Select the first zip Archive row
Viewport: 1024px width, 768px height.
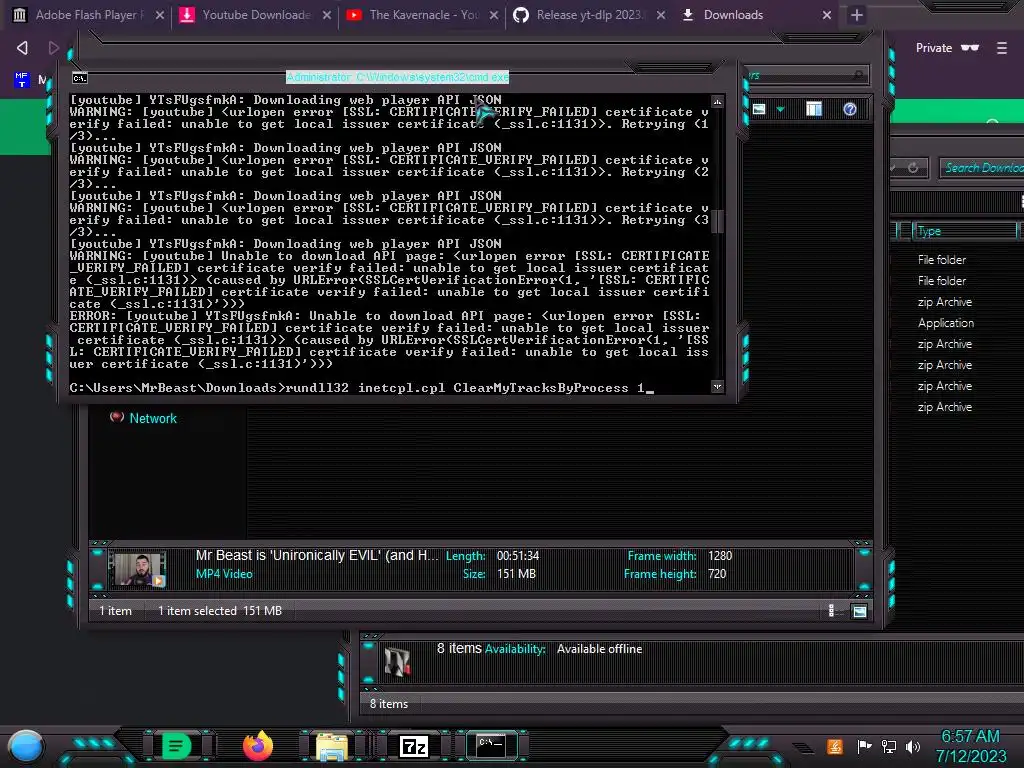pos(944,302)
